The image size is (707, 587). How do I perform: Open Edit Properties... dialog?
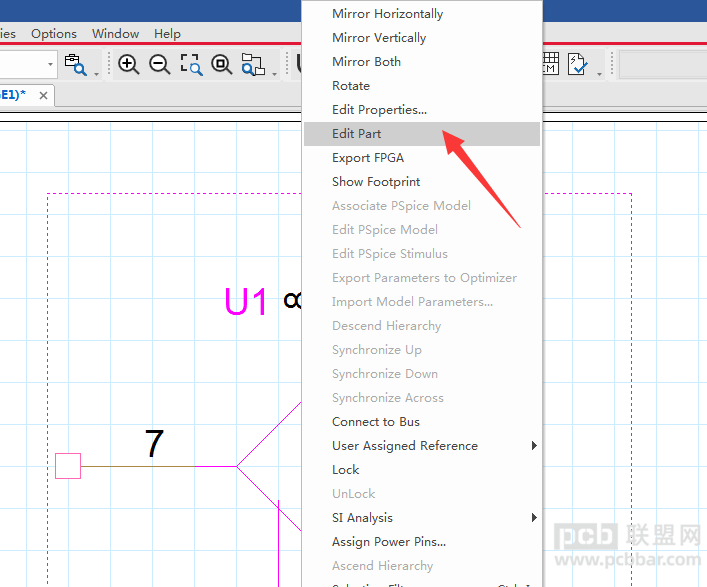coord(422,110)
